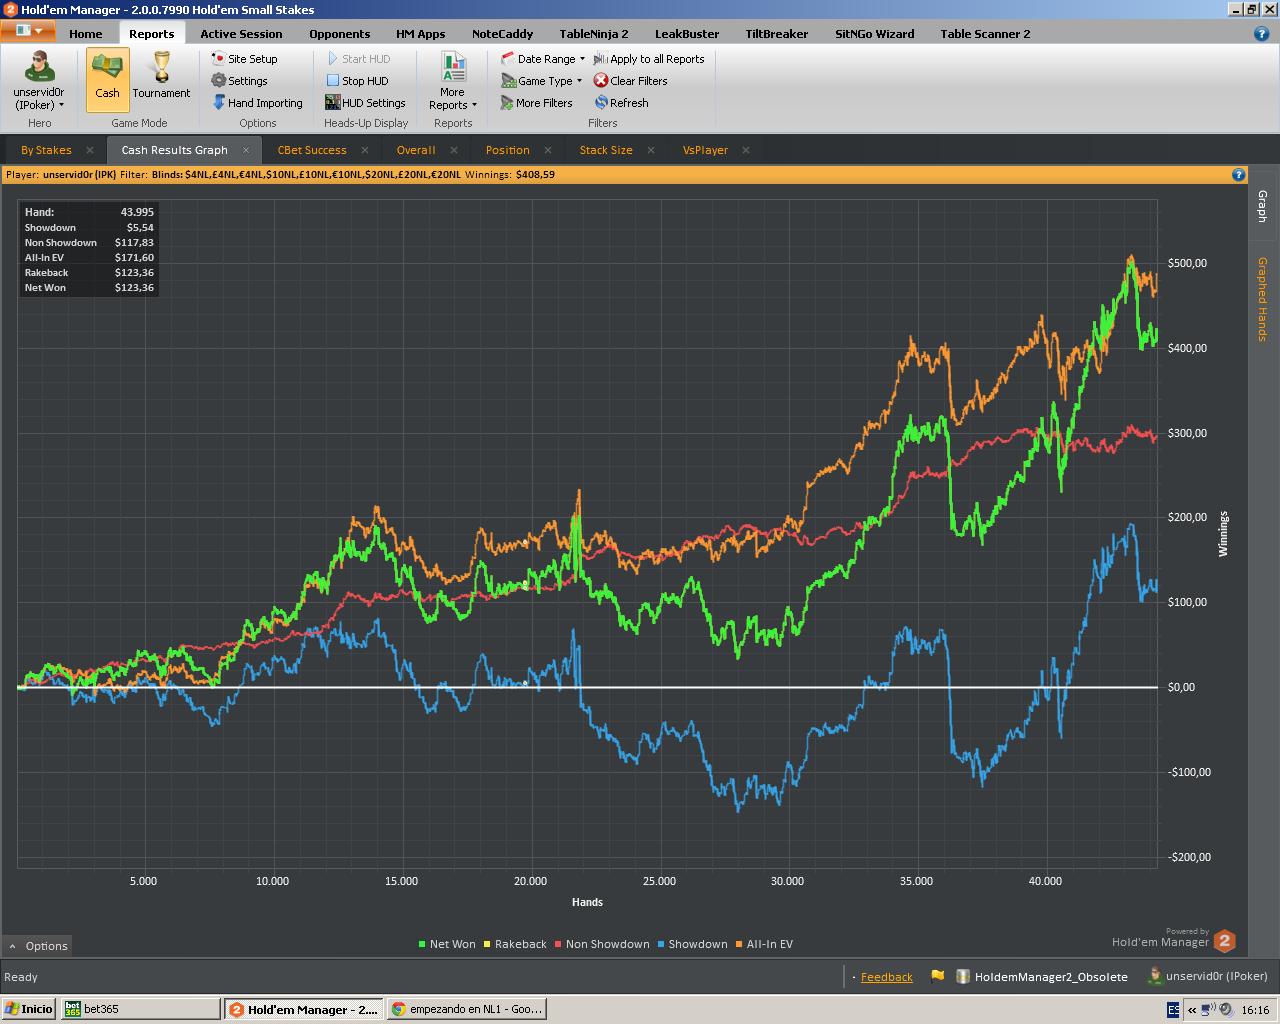Click the ES language indicator in tray
The width and height of the screenshot is (1280, 1024).
[x=1173, y=1010]
